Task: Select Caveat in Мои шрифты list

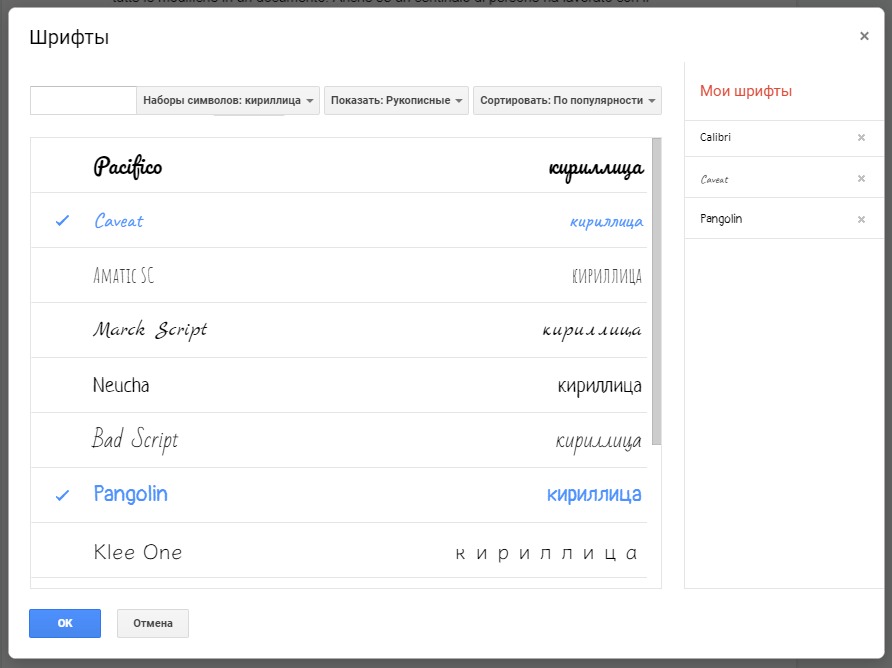Action: click(715, 179)
